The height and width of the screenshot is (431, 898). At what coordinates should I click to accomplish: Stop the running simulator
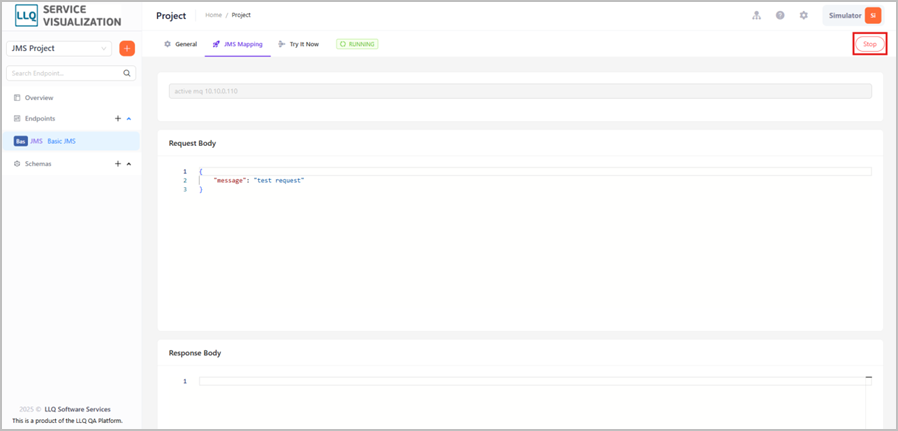click(870, 44)
